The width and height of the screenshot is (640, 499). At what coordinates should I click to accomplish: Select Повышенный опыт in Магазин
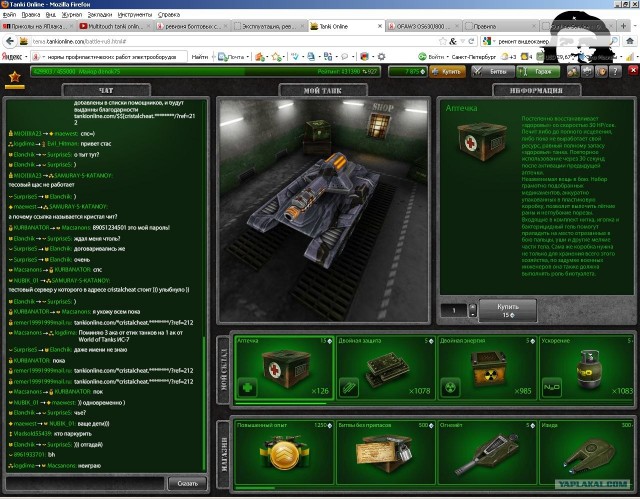pyautogui.click(x=284, y=452)
